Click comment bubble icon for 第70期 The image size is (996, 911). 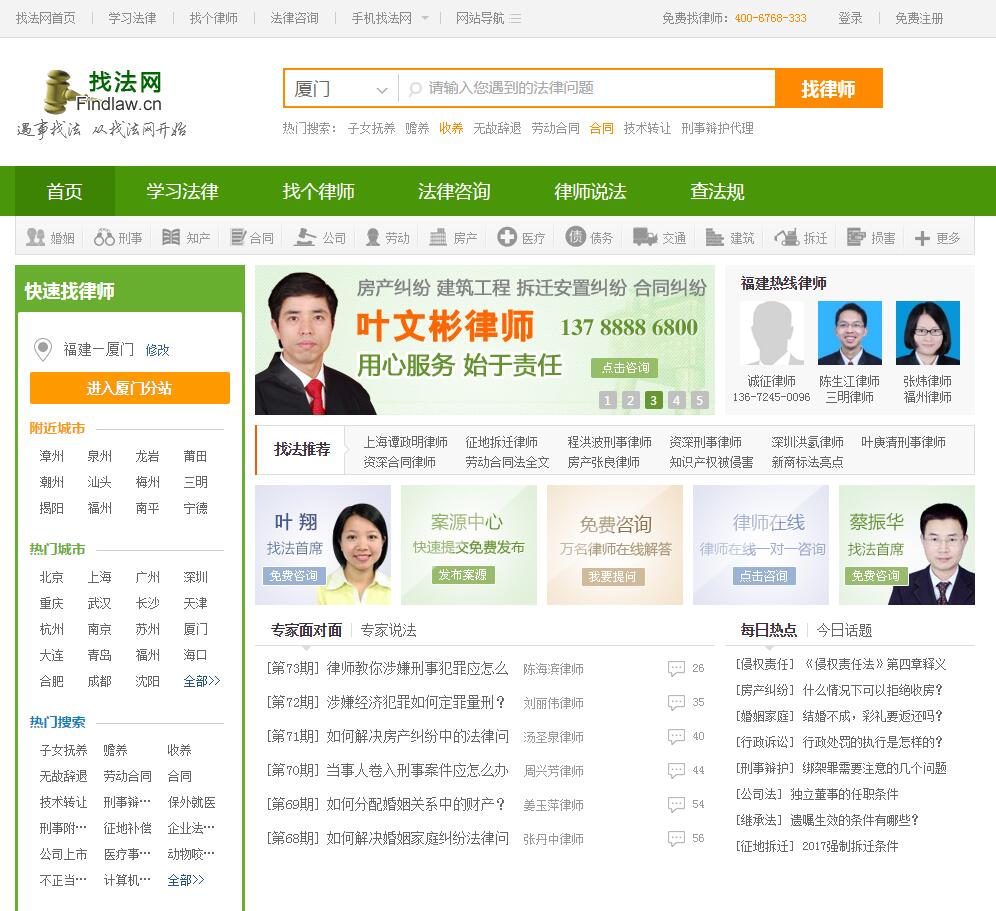coord(676,771)
